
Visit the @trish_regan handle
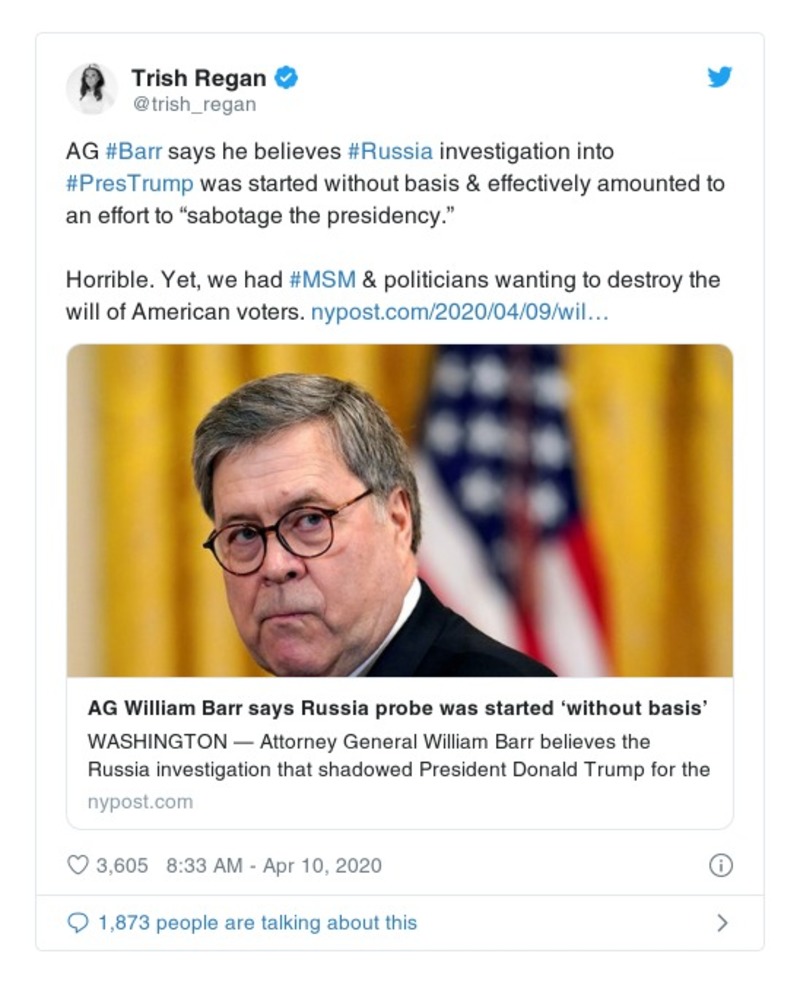tap(194, 104)
